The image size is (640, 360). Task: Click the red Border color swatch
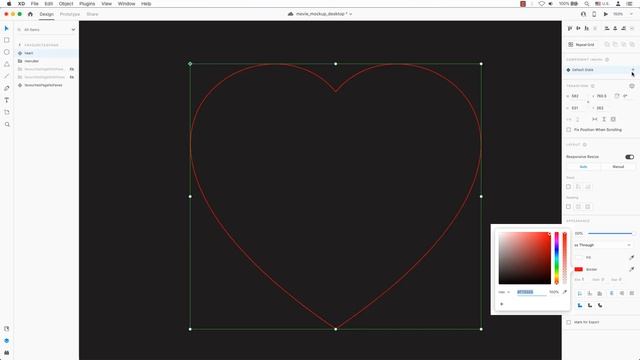(x=579, y=269)
